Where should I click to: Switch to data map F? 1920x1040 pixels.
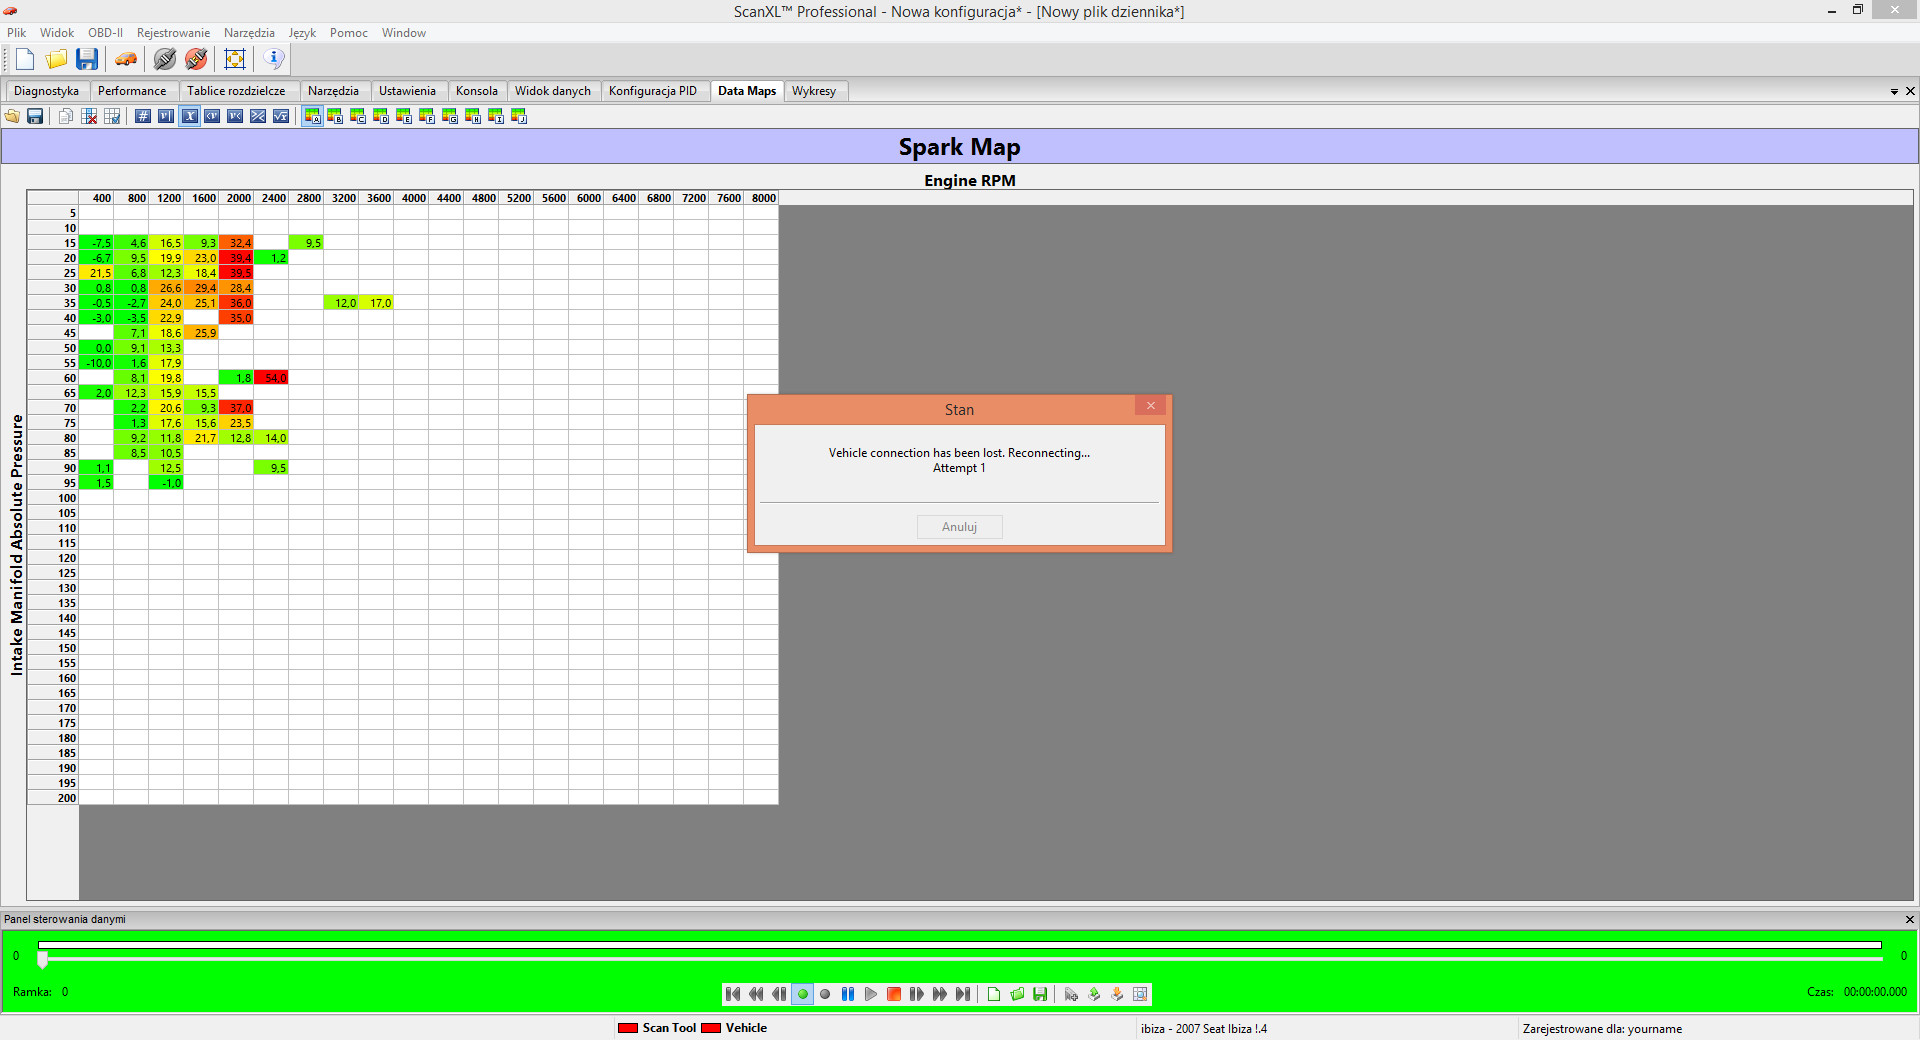tap(427, 117)
